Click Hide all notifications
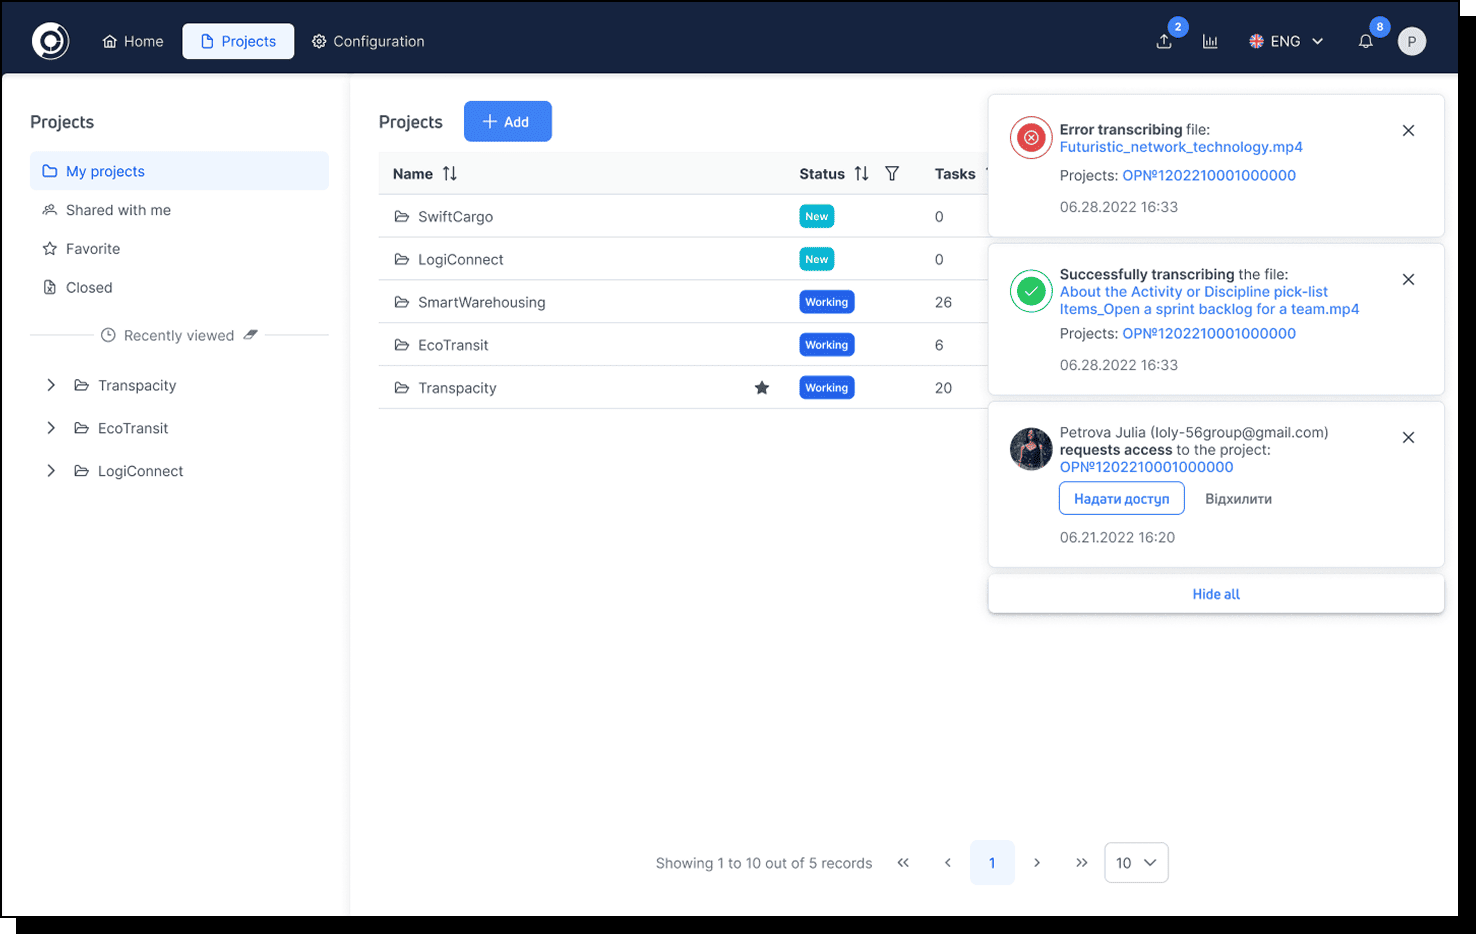Viewport: 1476px width, 934px height. point(1216,594)
